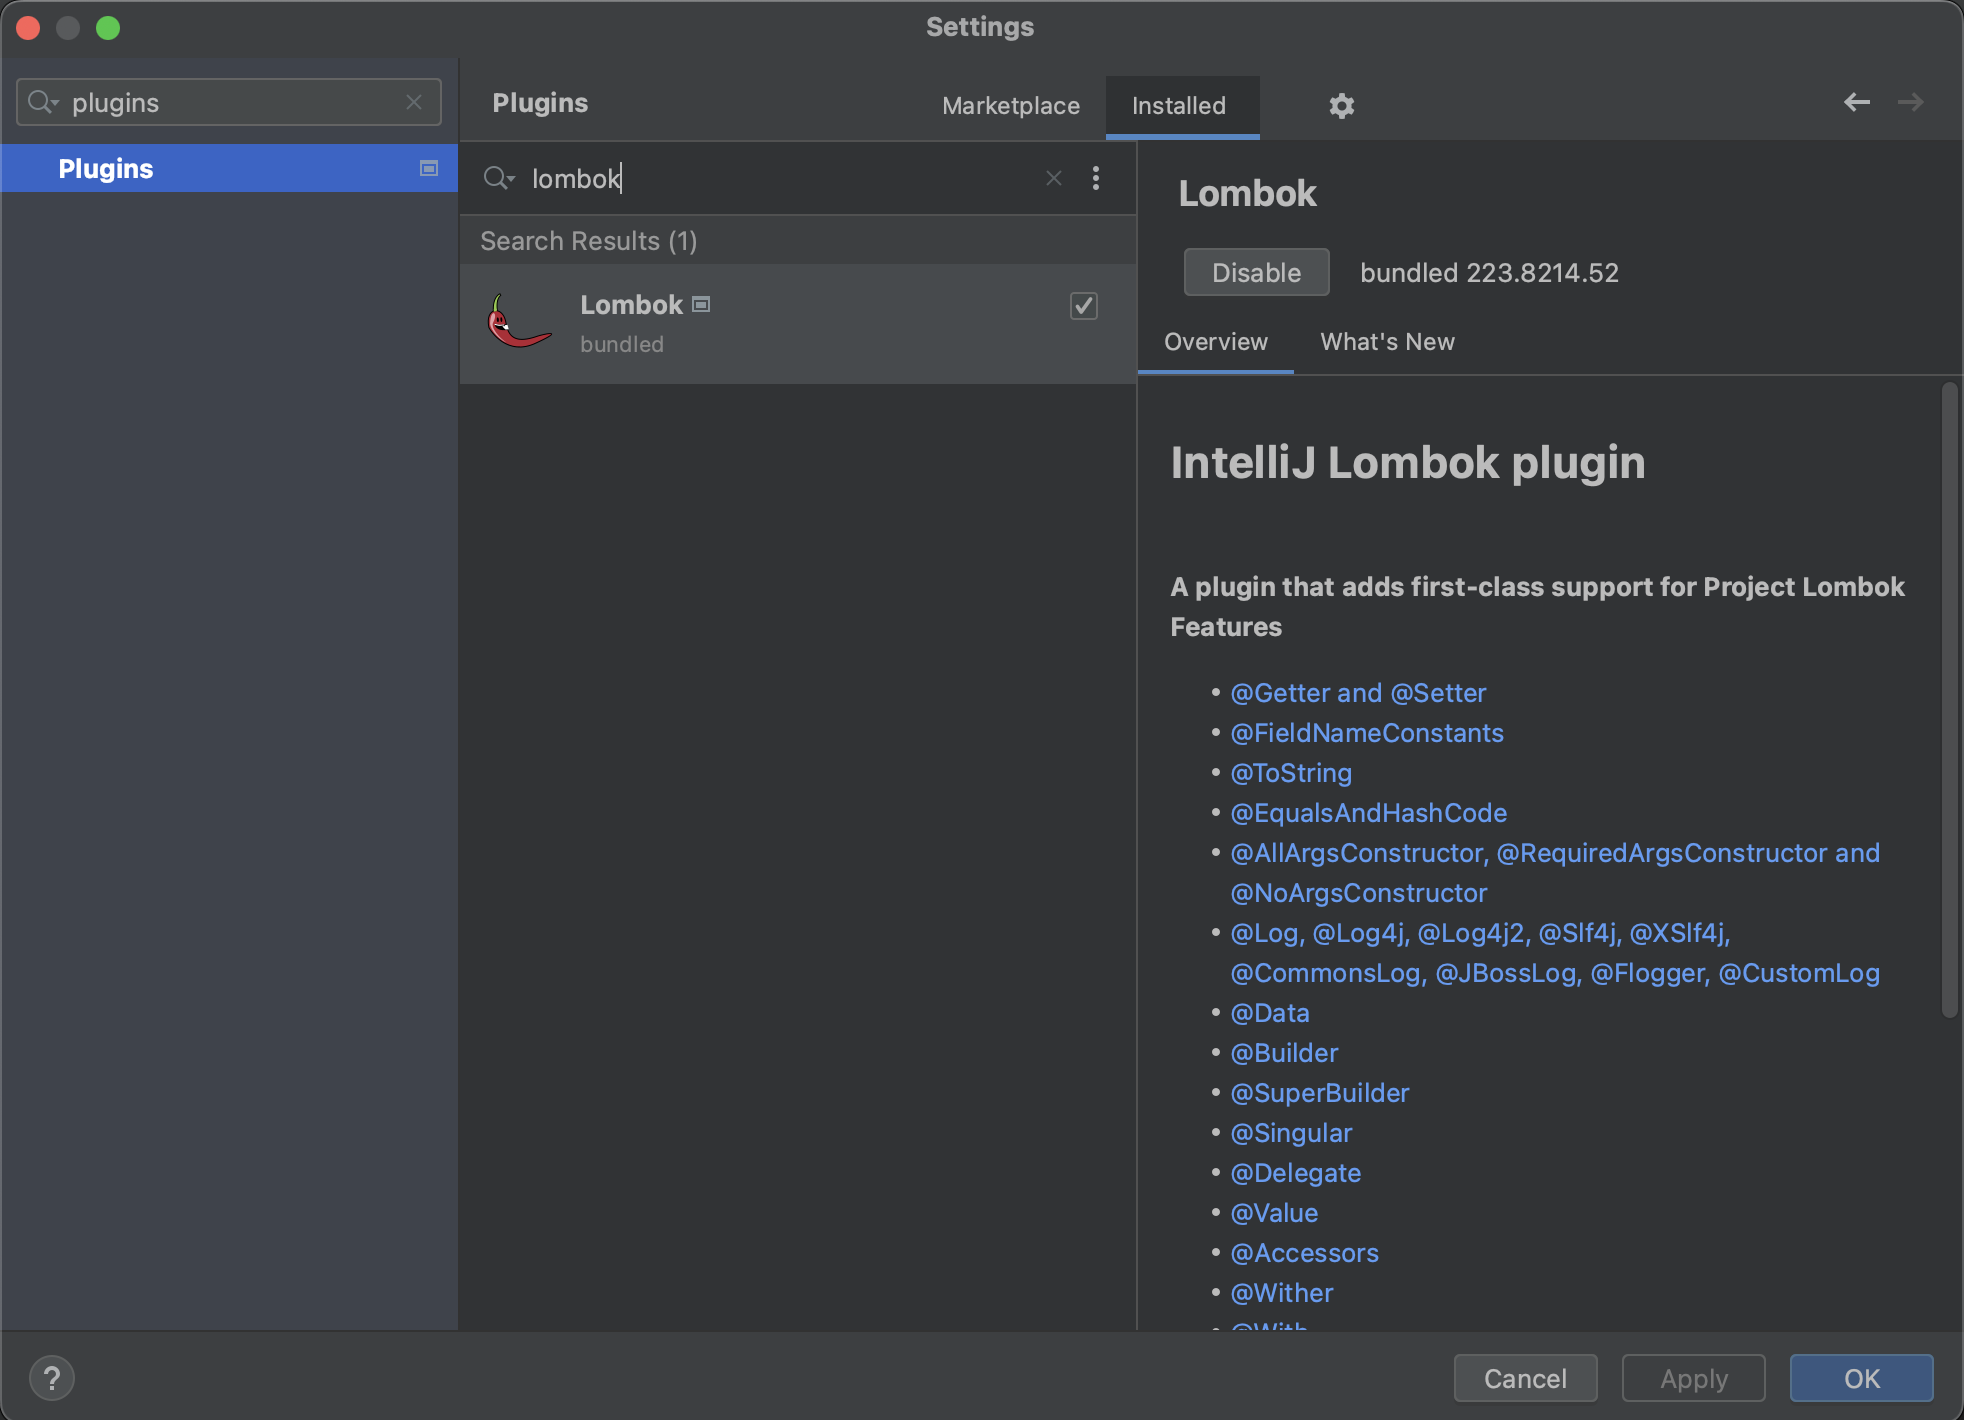Image resolution: width=1964 pixels, height=1420 pixels.
Task: Switch to the Marketplace tab
Action: tap(1010, 105)
